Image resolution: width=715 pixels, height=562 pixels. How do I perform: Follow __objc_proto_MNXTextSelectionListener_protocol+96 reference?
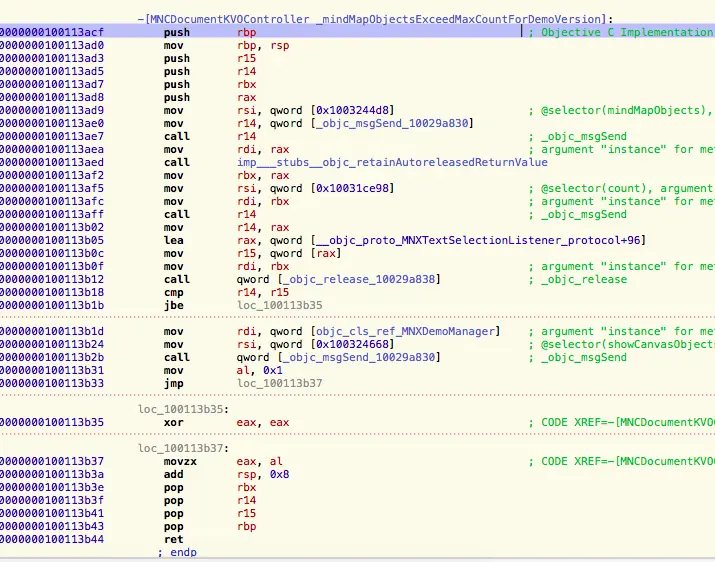tap(478, 240)
